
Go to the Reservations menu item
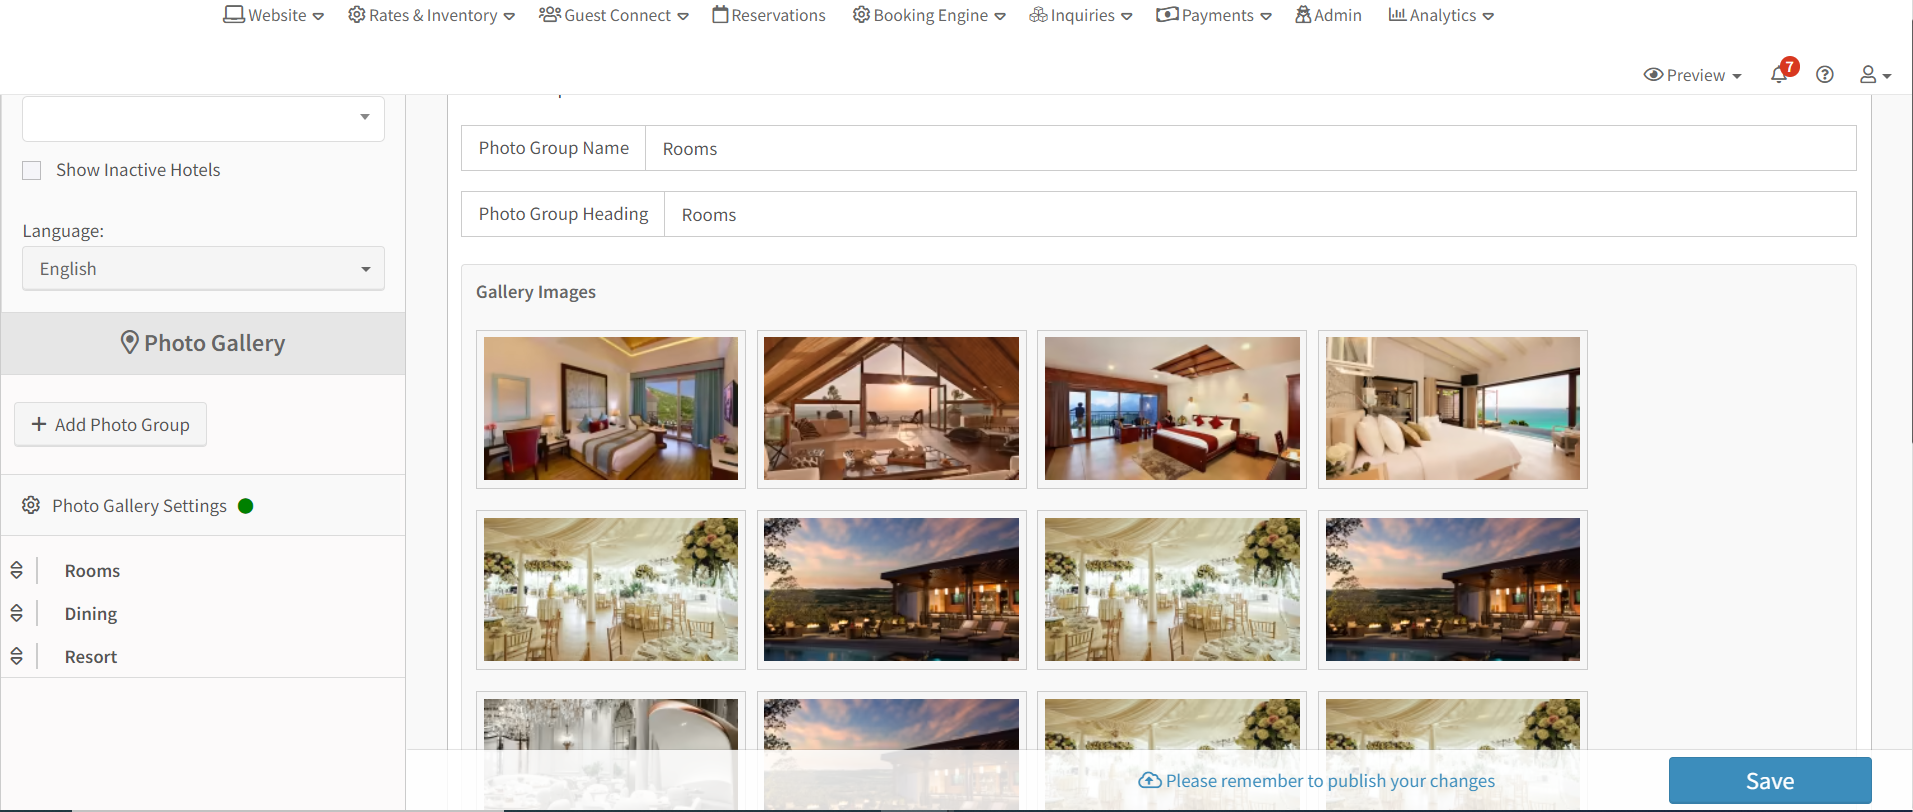coord(769,15)
